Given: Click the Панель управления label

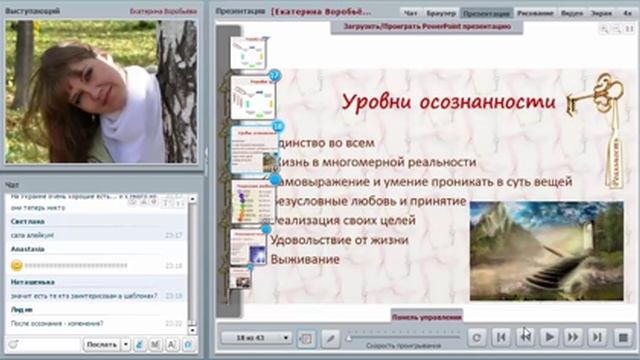Looking at the screenshot, I should 427,316.
